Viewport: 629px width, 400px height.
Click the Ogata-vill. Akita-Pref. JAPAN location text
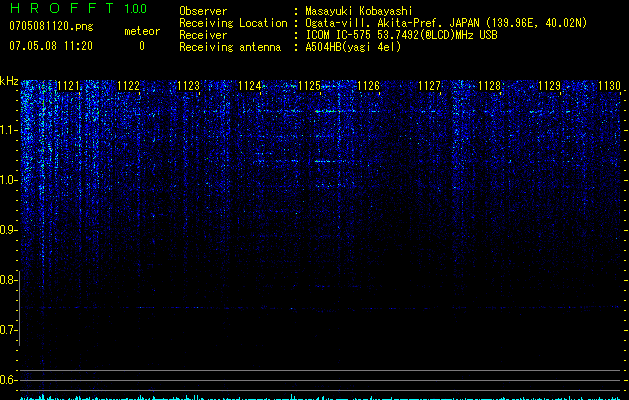pyautogui.click(x=446, y=23)
